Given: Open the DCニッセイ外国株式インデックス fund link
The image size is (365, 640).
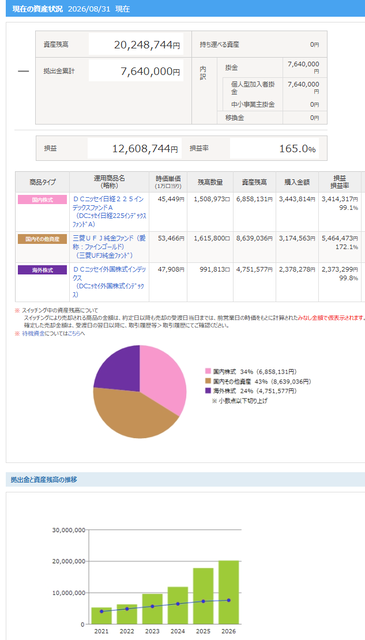Looking at the screenshot, I should [x=109, y=281].
